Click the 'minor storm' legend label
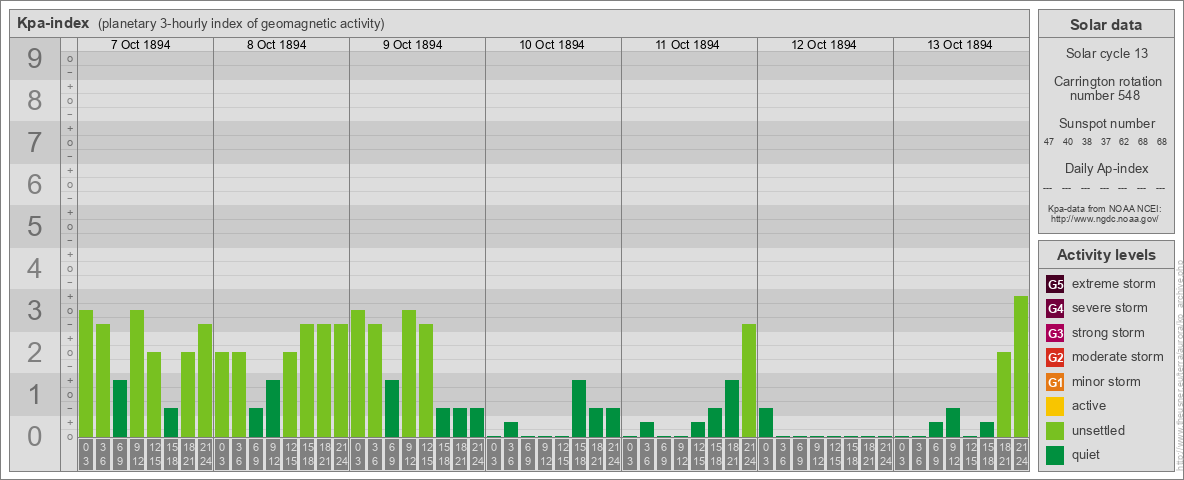1184x480 pixels. coord(1106,381)
